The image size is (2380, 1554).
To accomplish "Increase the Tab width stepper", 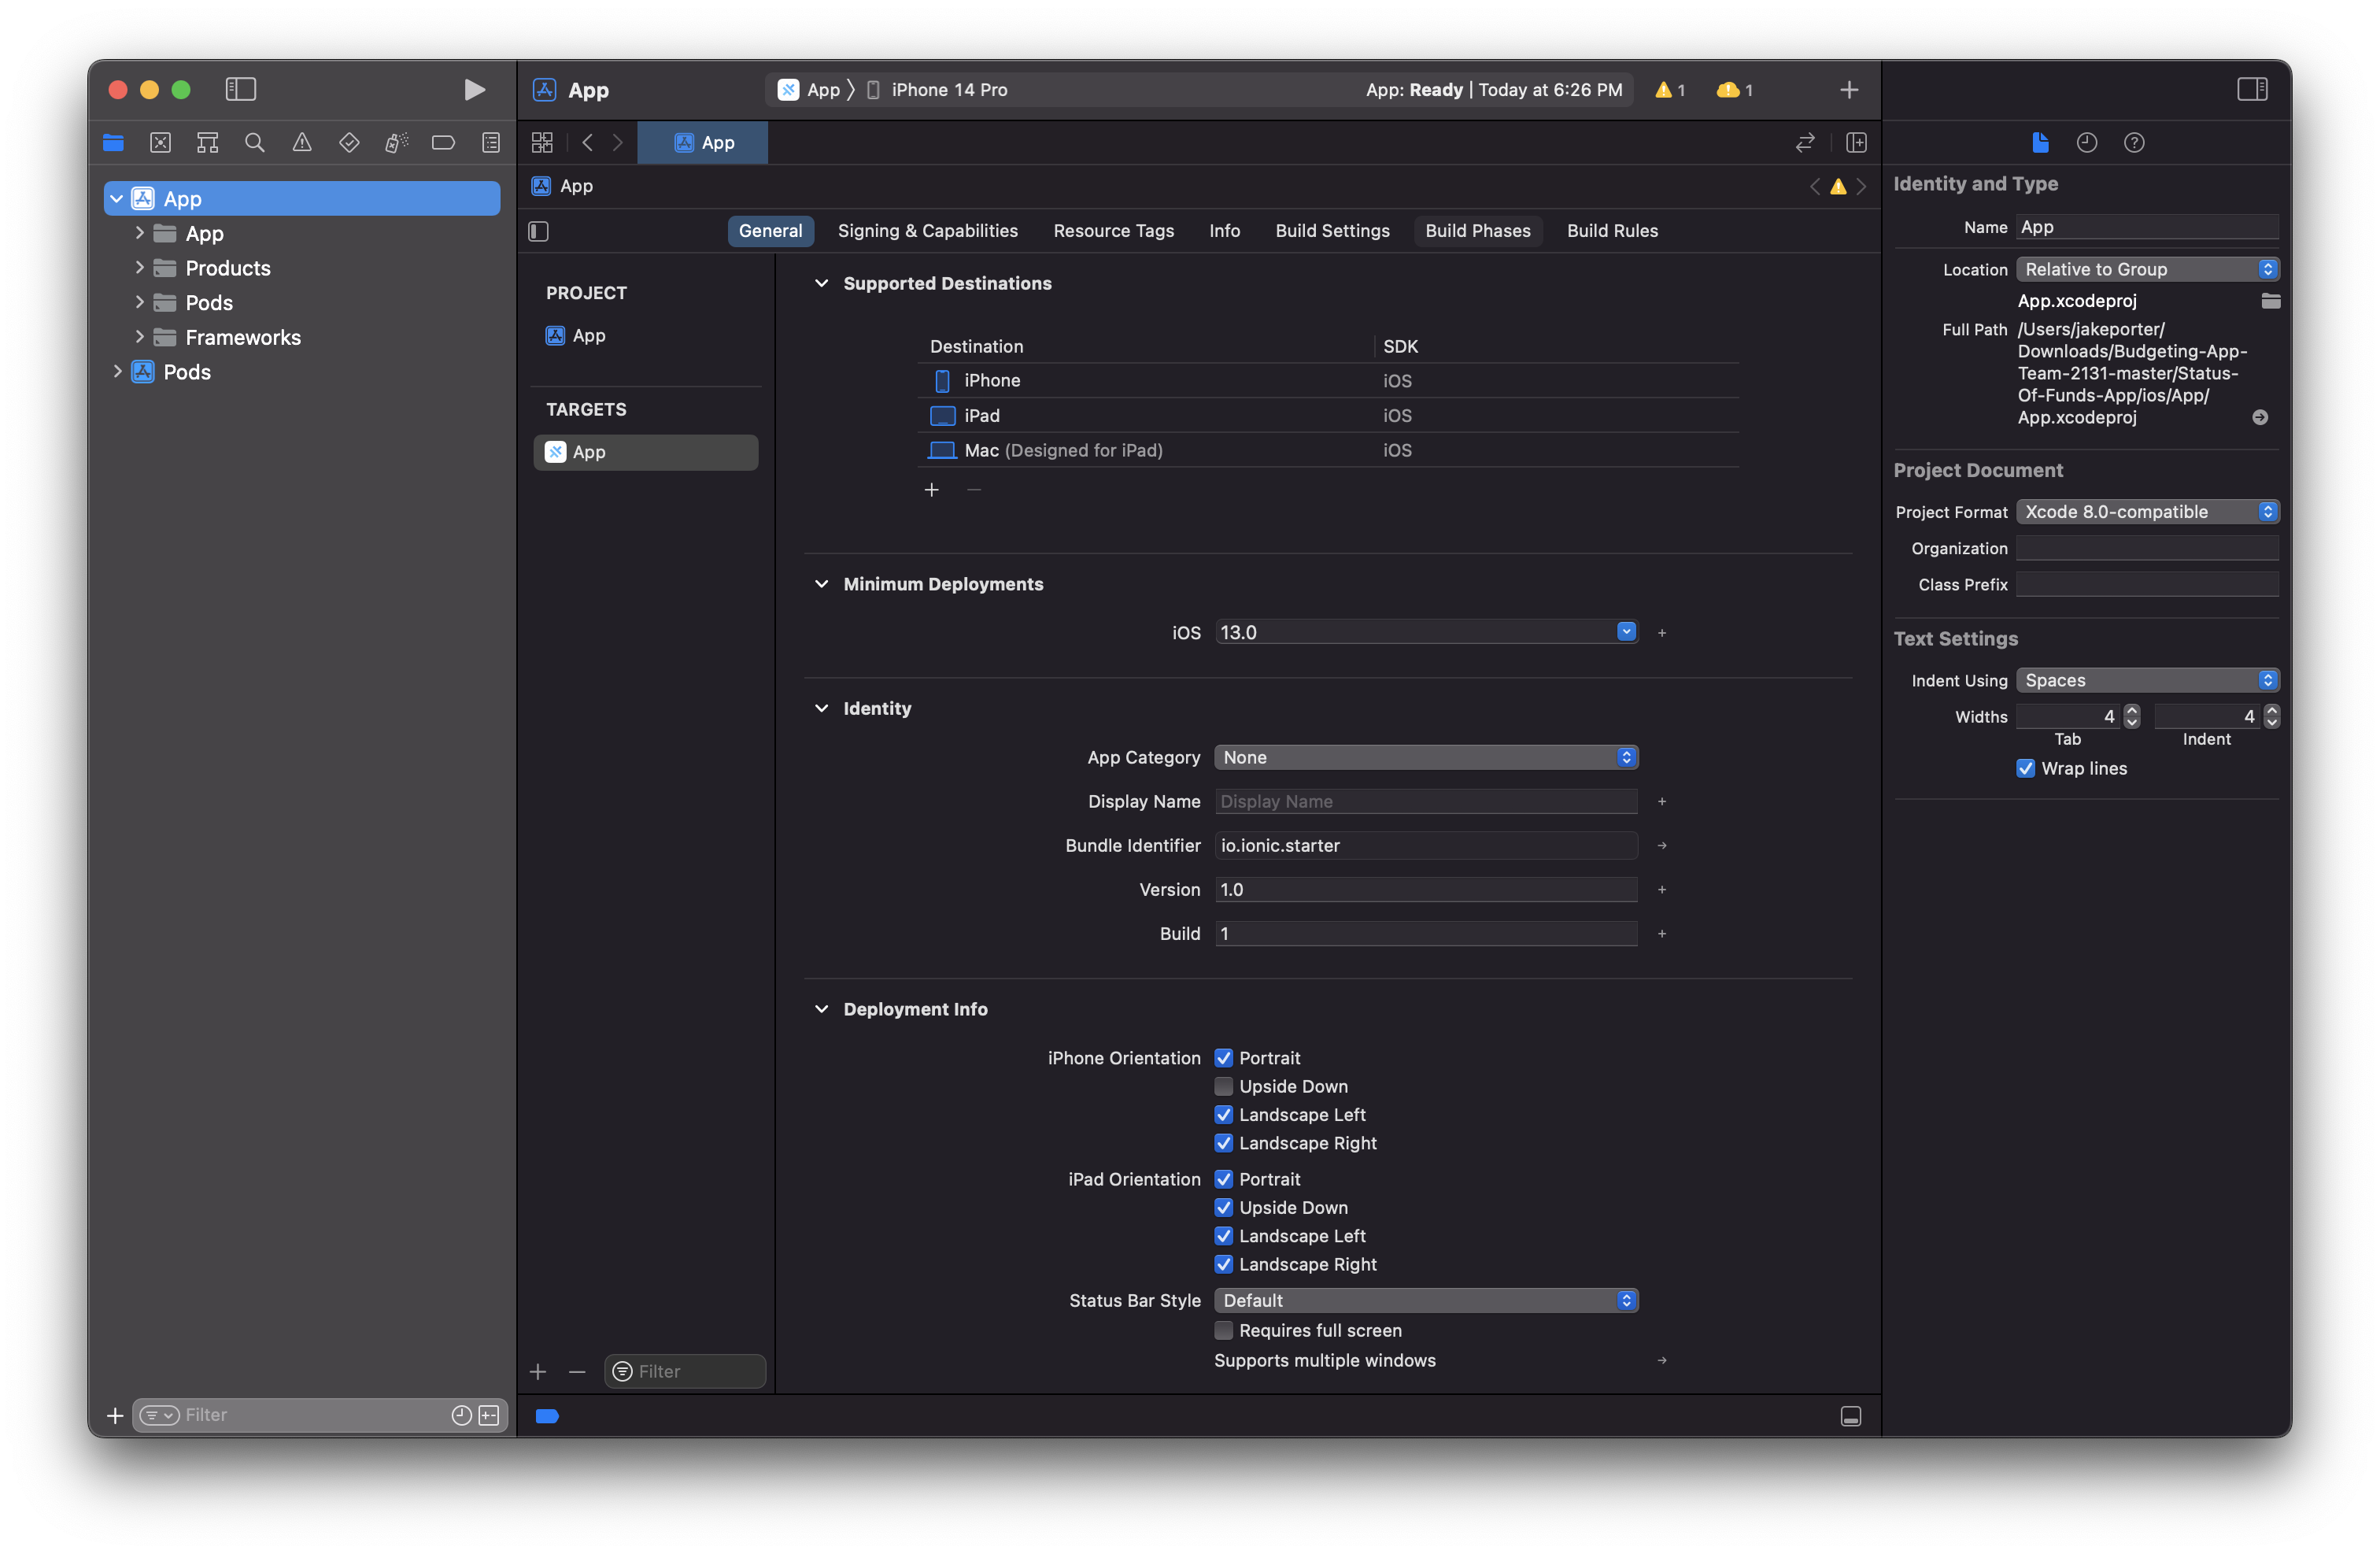I will pos(2131,710).
